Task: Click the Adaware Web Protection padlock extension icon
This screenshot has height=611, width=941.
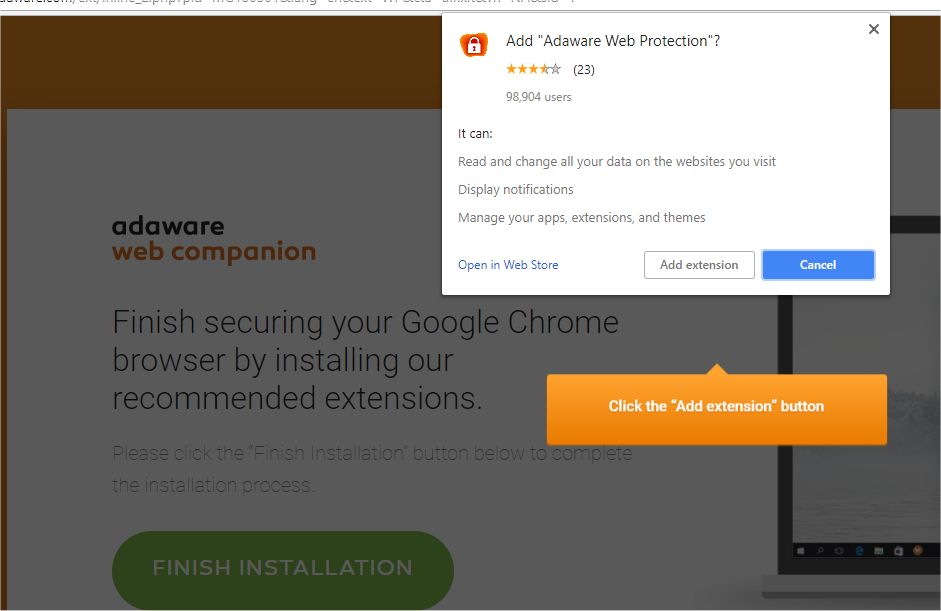Action: point(474,45)
